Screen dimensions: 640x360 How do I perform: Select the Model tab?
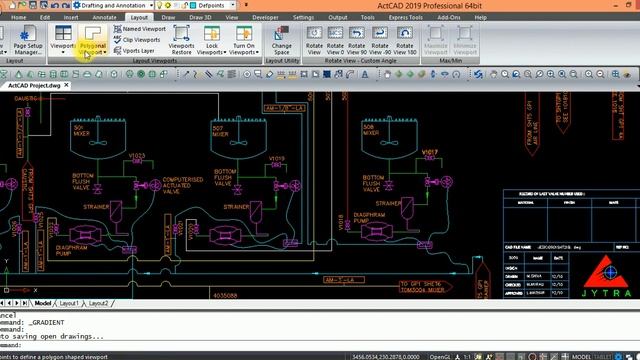click(x=42, y=303)
